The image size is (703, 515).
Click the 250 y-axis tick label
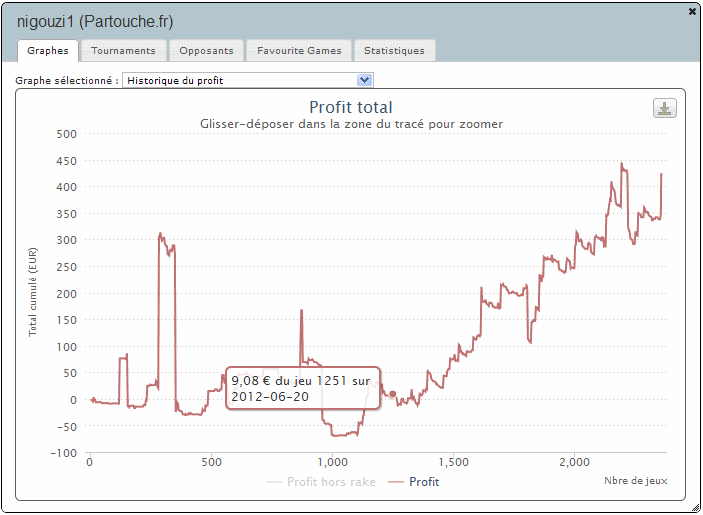(x=66, y=267)
